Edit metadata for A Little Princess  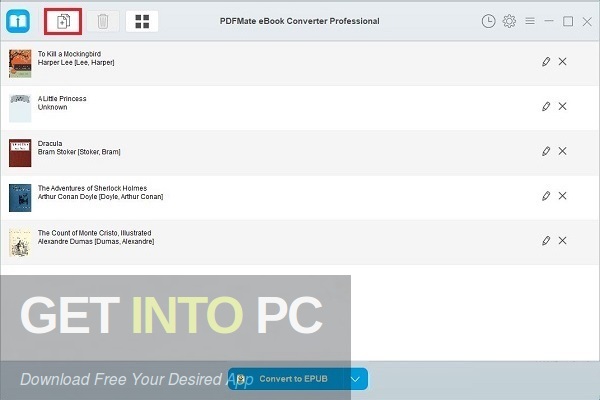click(x=546, y=106)
